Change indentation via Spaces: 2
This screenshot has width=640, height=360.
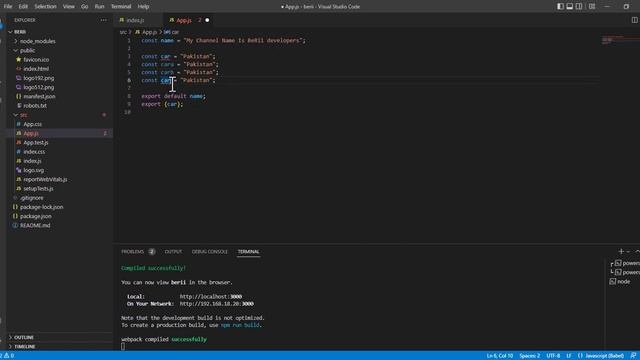click(529, 356)
